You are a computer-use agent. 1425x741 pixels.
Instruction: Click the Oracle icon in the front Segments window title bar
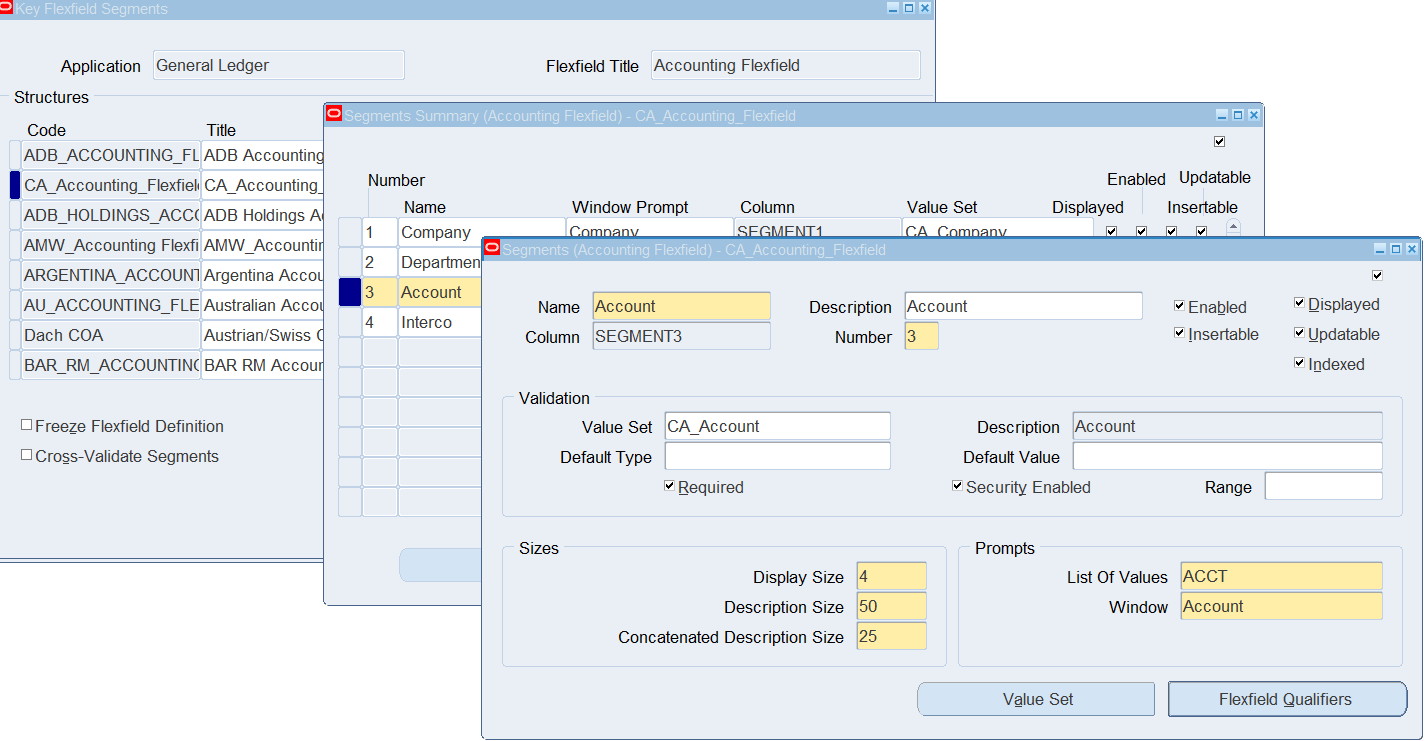(492, 249)
